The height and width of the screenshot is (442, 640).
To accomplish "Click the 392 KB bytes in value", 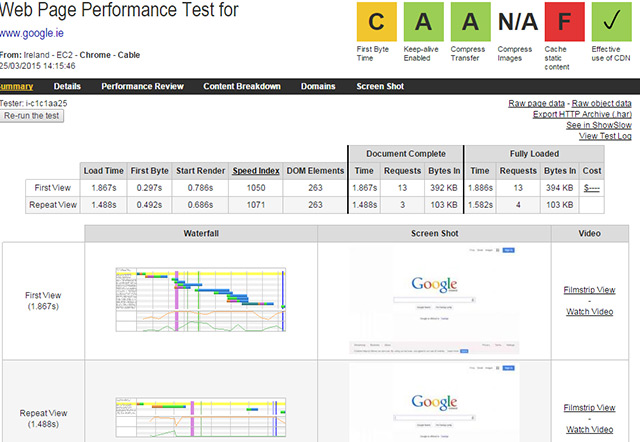I will (x=444, y=188).
